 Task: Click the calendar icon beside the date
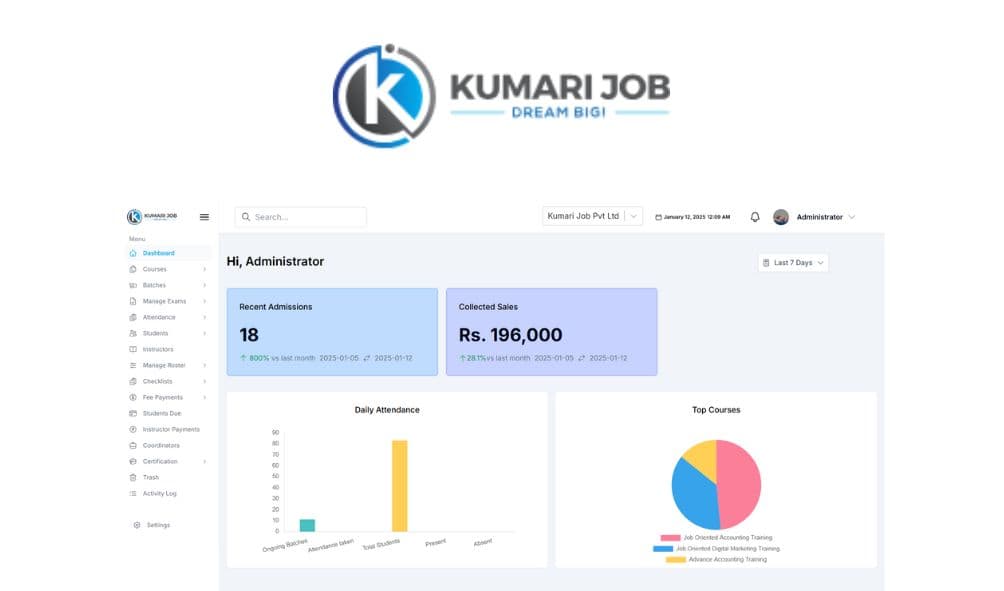point(658,217)
